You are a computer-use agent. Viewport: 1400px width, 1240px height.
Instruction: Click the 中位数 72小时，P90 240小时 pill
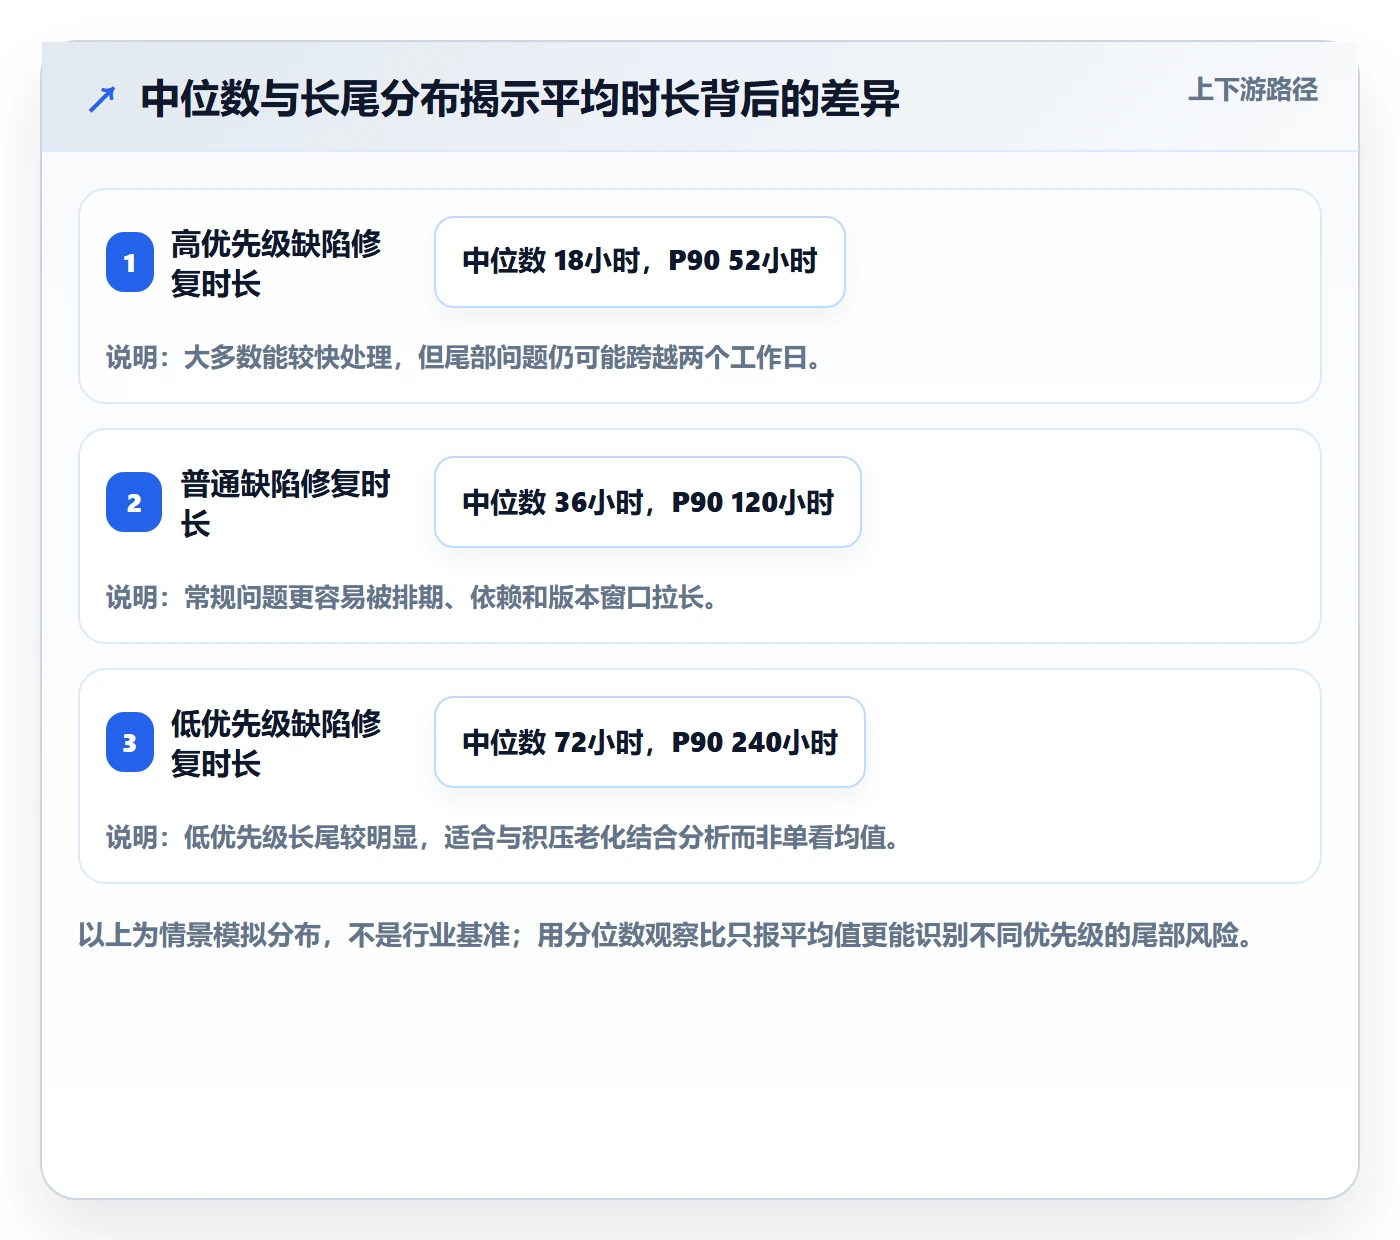(x=650, y=742)
